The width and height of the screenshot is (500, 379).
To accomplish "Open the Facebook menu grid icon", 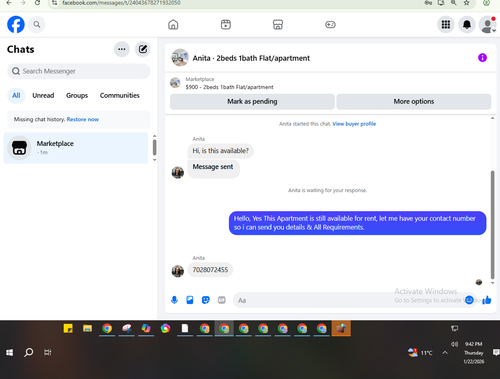I will pyautogui.click(x=446, y=24).
